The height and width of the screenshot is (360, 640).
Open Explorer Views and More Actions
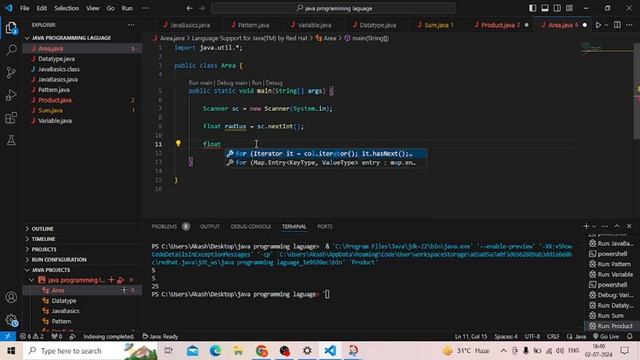131,25
